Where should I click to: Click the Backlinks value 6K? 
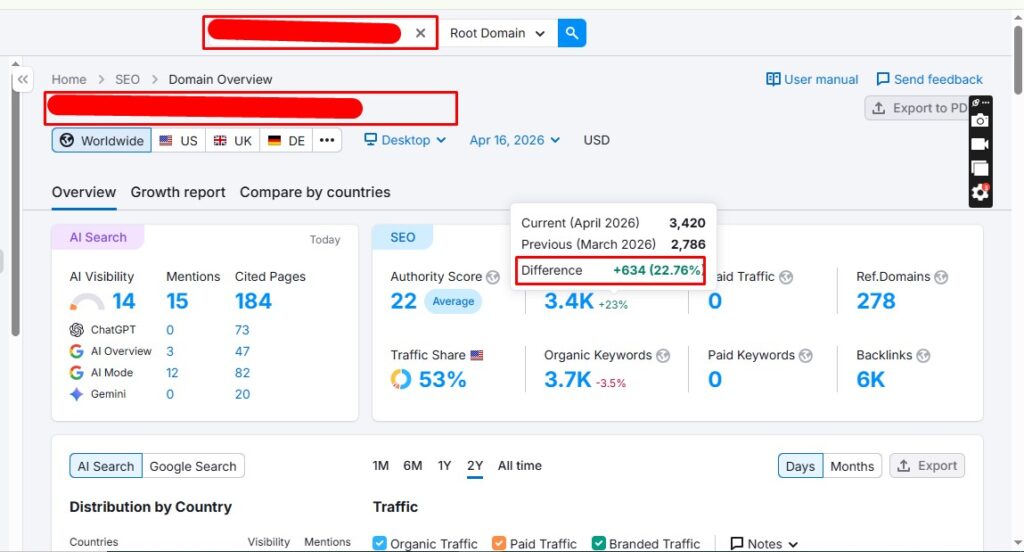pos(871,380)
